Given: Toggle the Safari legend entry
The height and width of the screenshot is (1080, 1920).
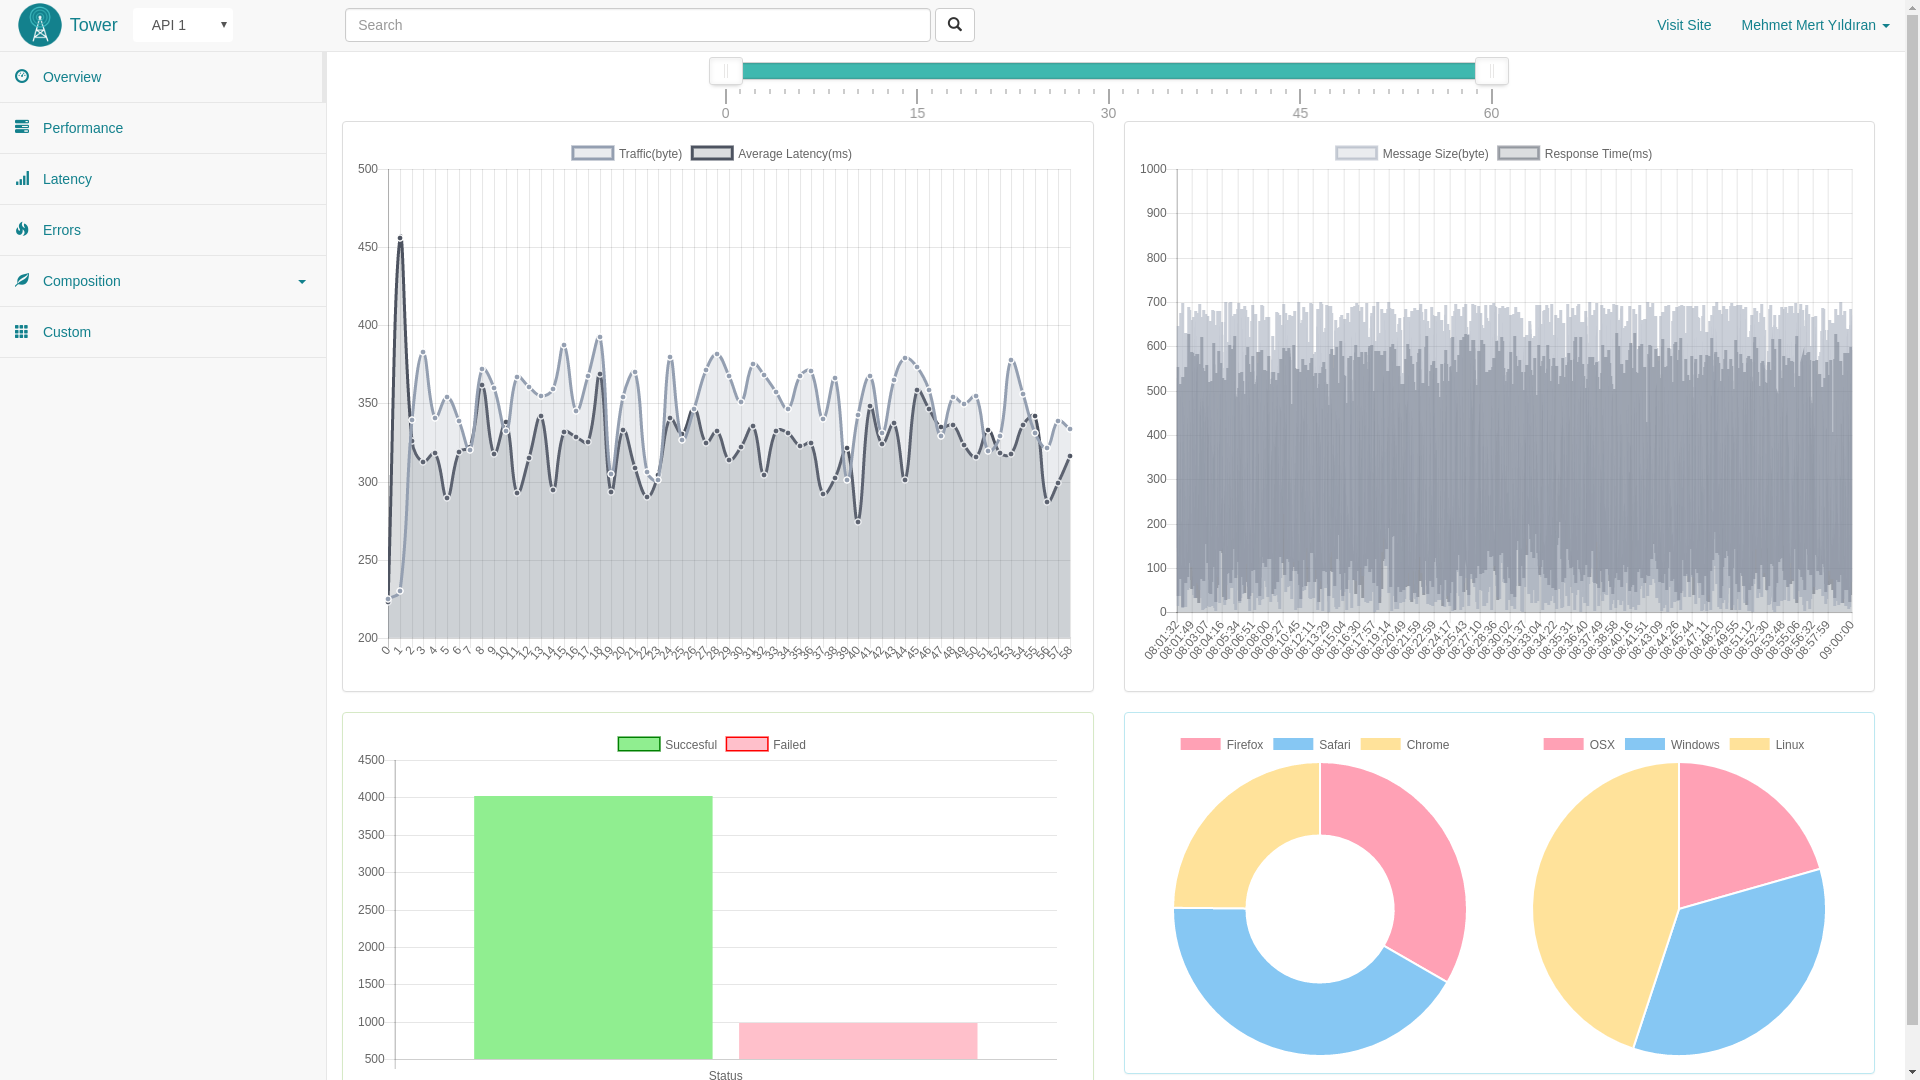Looking at the screenshot, I should tap(1312, 745).
